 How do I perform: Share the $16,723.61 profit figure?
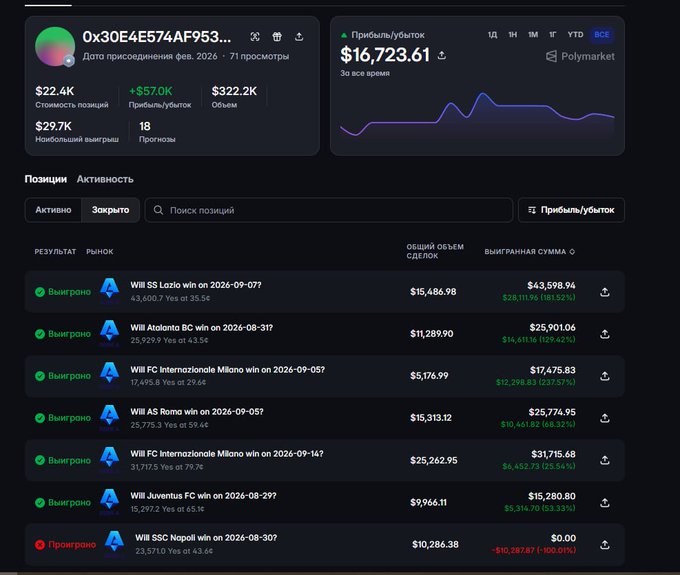(441, 56)
